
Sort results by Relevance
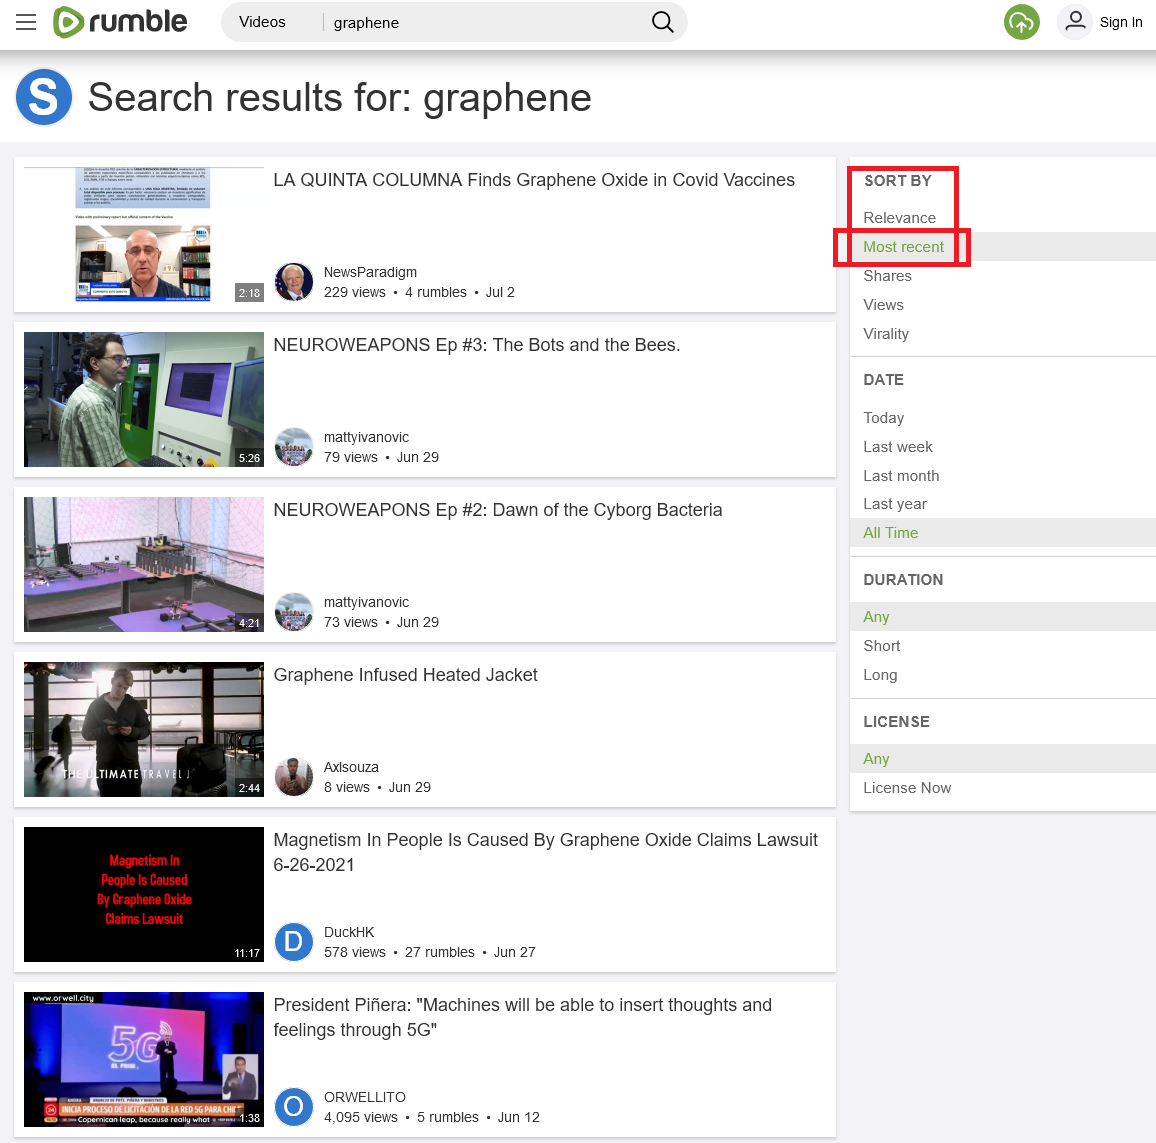coord(899,218)
